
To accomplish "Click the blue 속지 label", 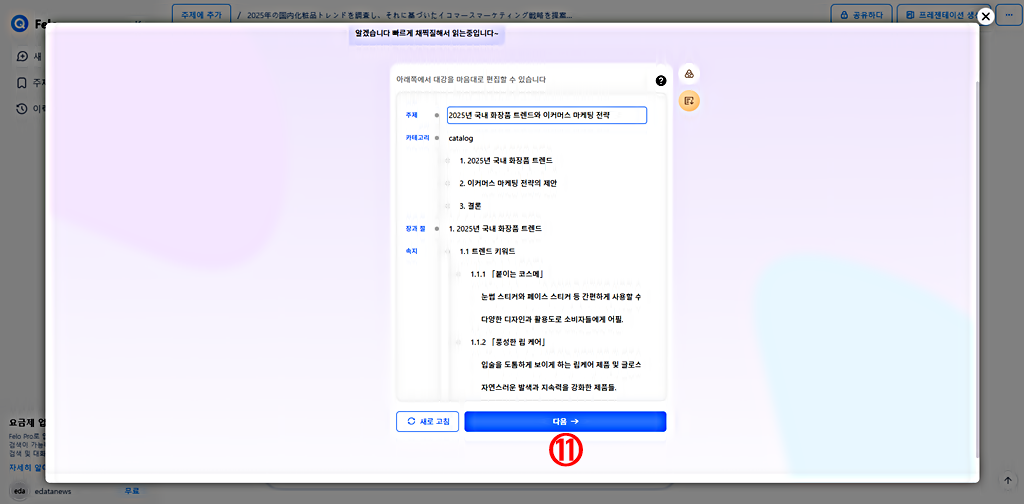I will 411,251.
